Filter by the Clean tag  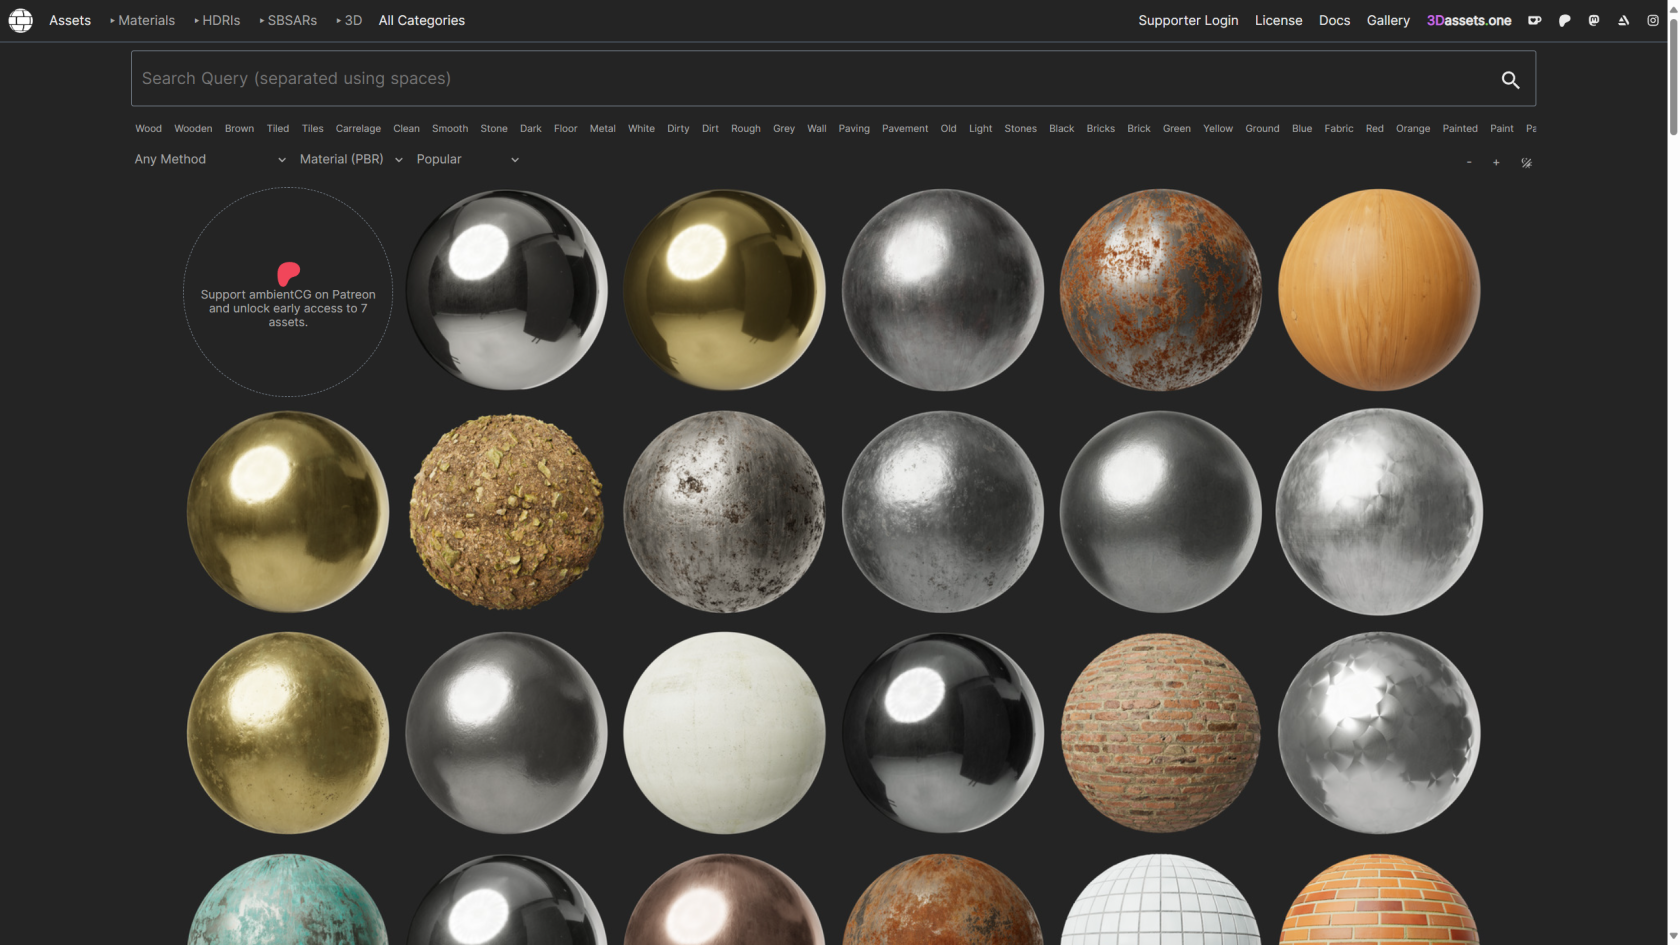(406, 128)
